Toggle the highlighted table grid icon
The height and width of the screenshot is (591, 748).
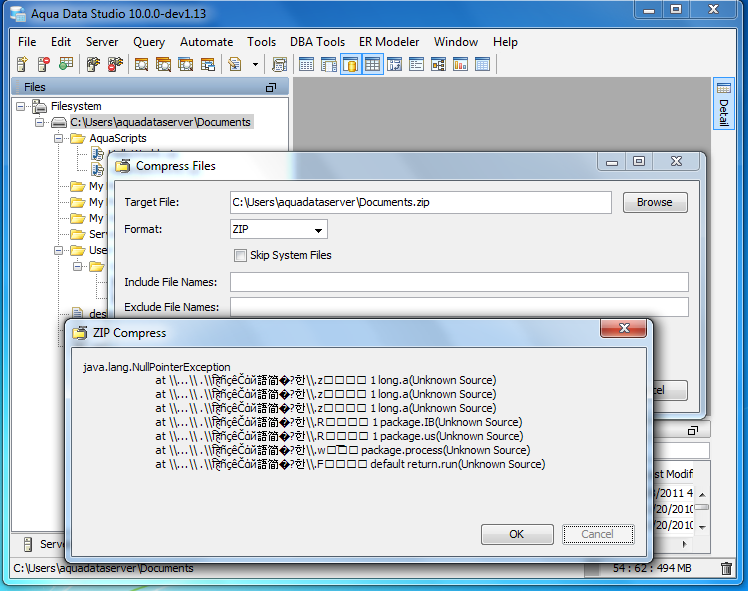click(x=373, y=64)
